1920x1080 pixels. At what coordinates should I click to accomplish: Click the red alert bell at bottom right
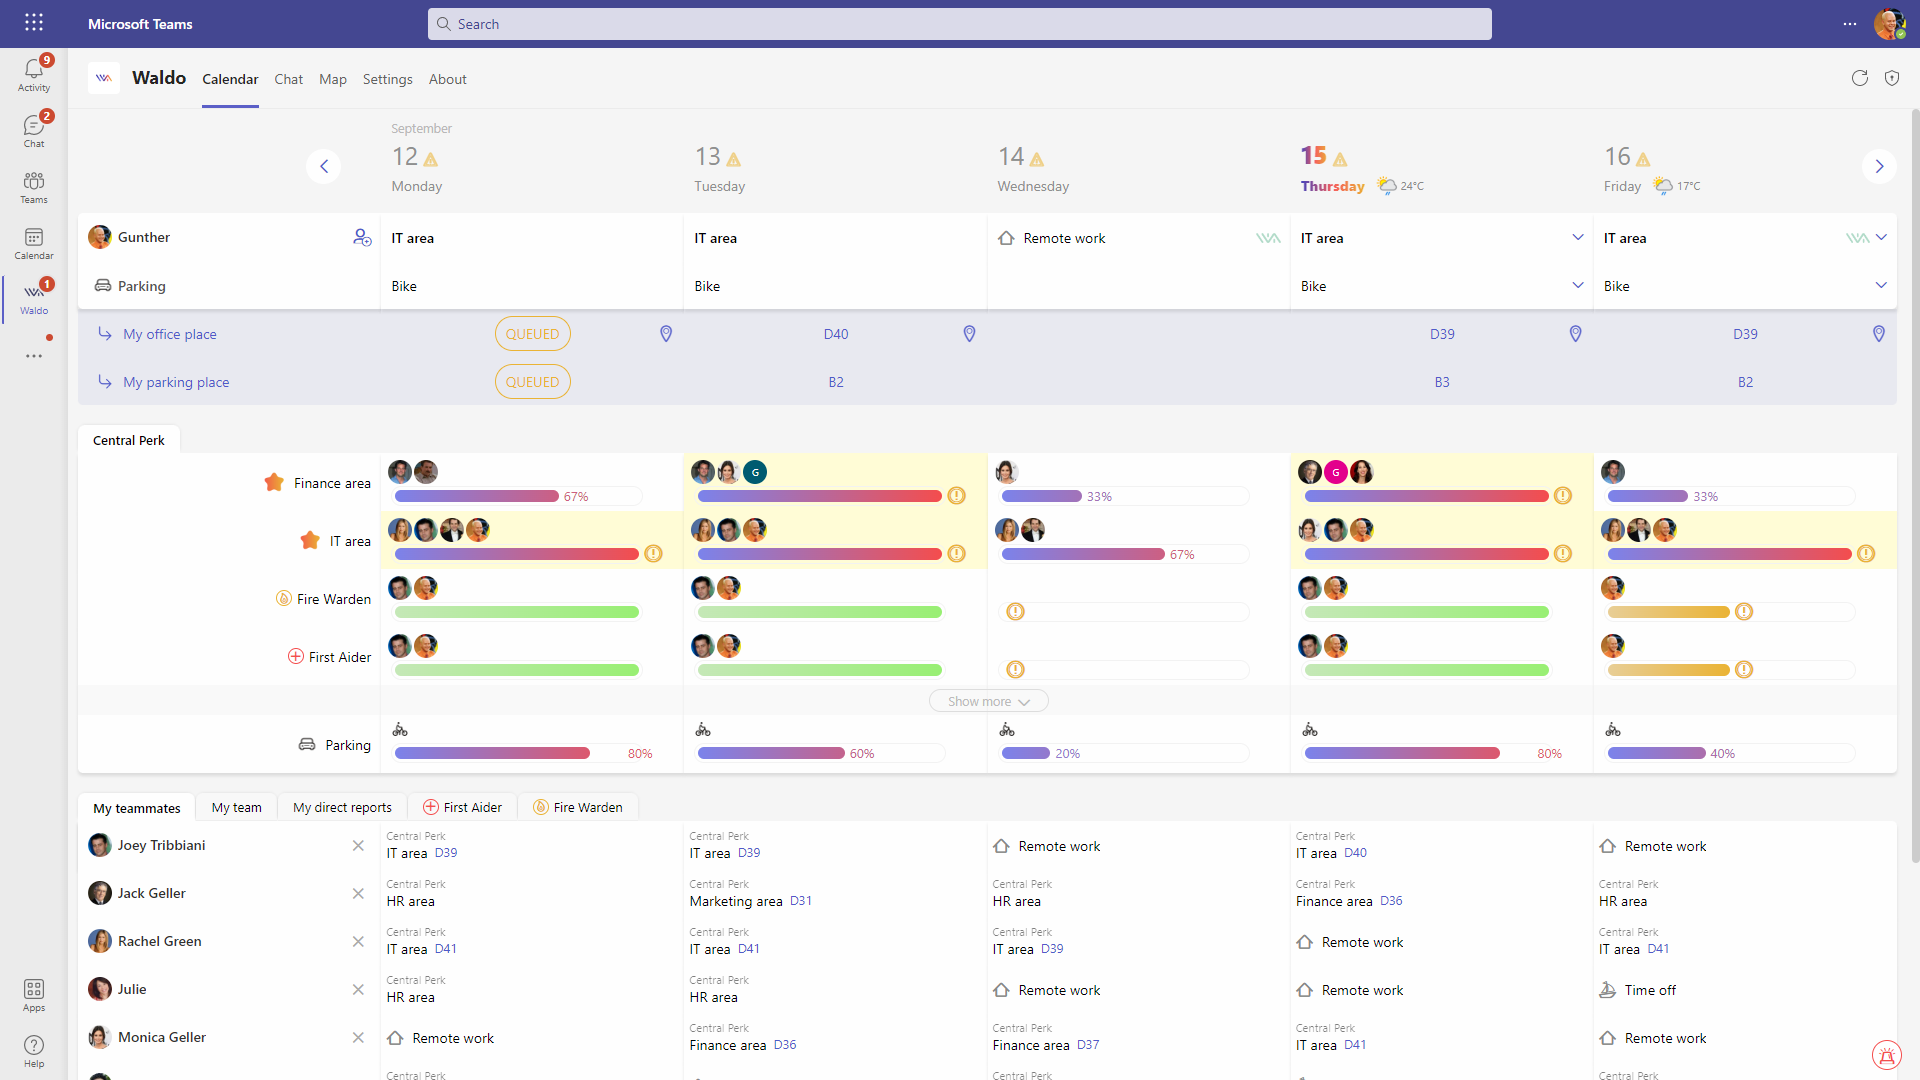pyautogui.click(x=1886, y=1055)
